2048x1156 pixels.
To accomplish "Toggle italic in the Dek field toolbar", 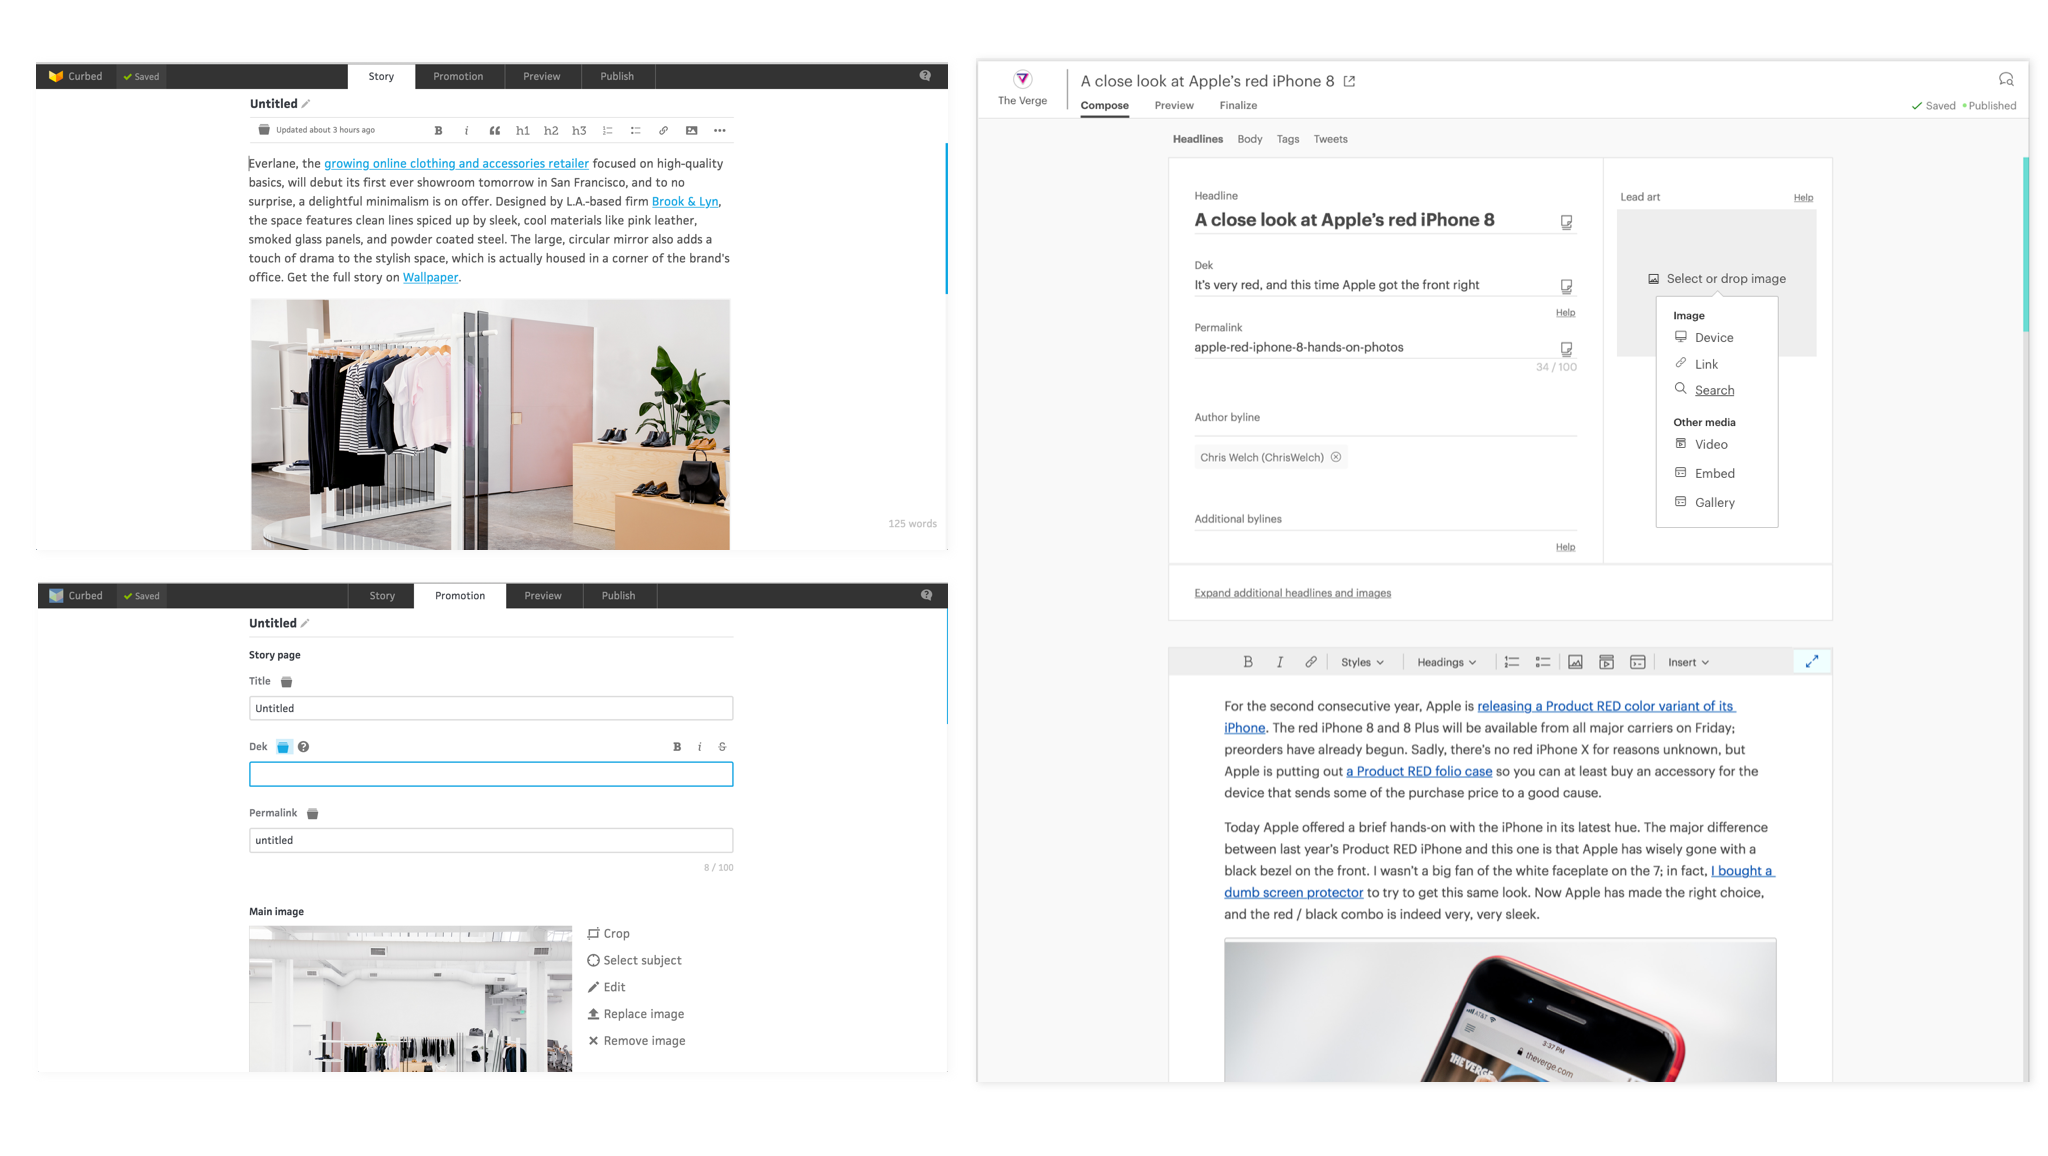I will click(699, 746).
